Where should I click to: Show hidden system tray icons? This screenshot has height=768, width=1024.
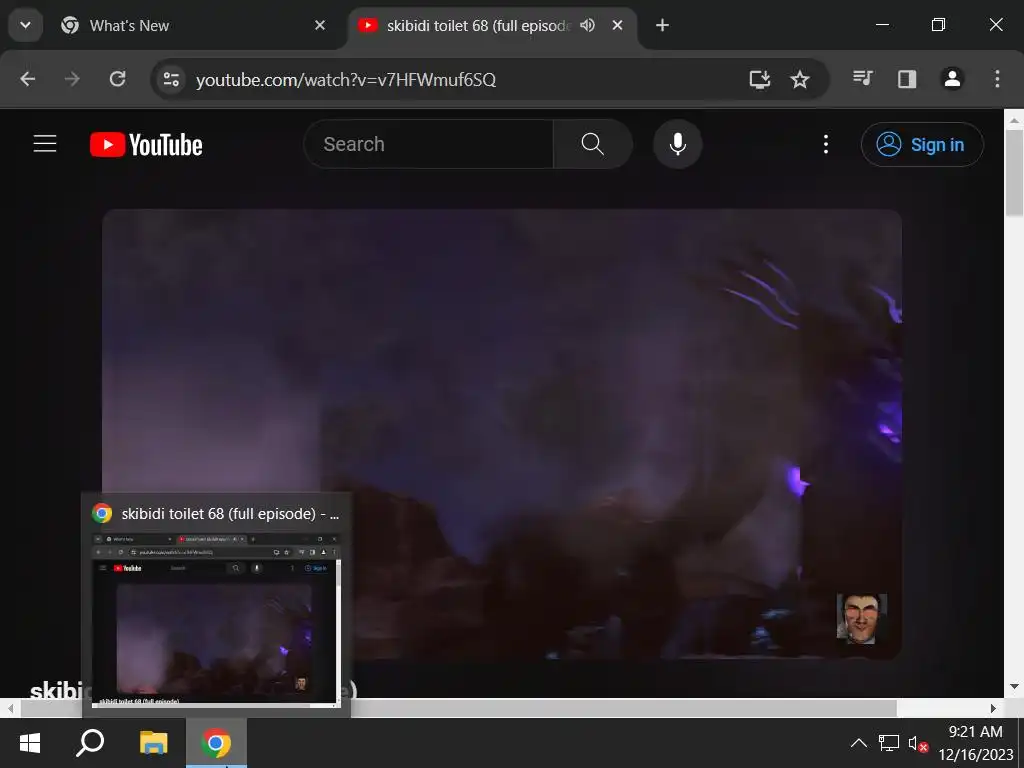coord(859,743)
